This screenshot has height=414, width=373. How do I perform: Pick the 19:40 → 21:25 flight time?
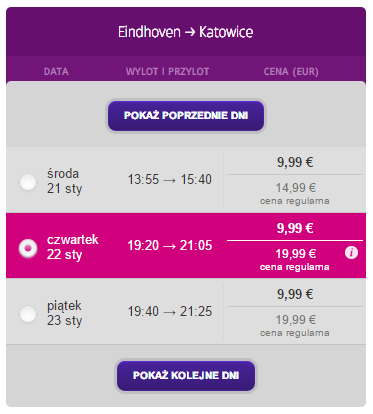(170, 312)
